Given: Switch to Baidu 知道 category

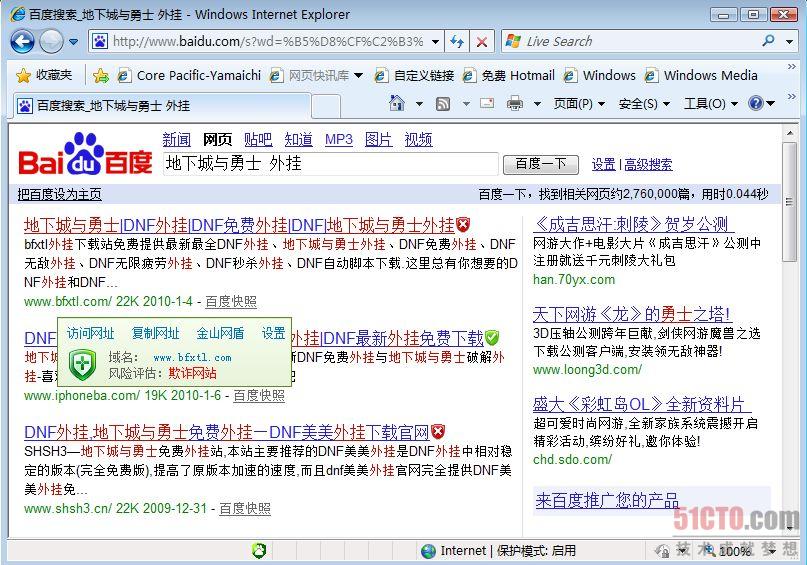Looking at the screenshot, I should click(x=299, y=139).
